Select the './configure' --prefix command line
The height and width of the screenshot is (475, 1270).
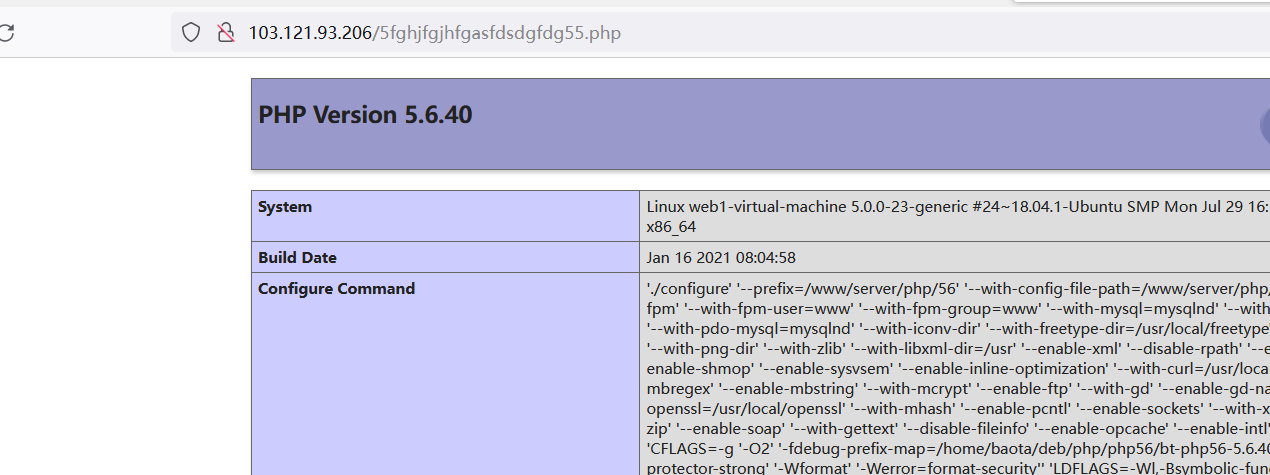click(958, 288)
